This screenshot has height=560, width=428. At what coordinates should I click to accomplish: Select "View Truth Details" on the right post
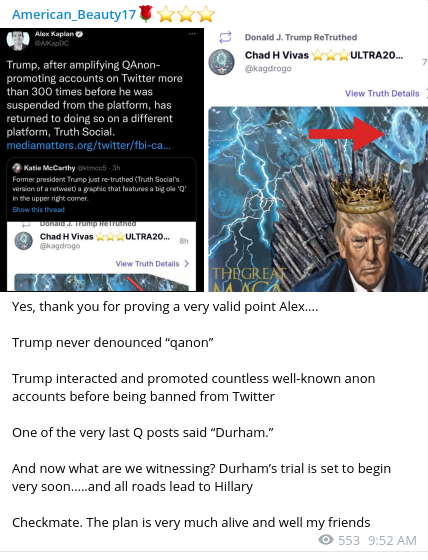(382, 94)
